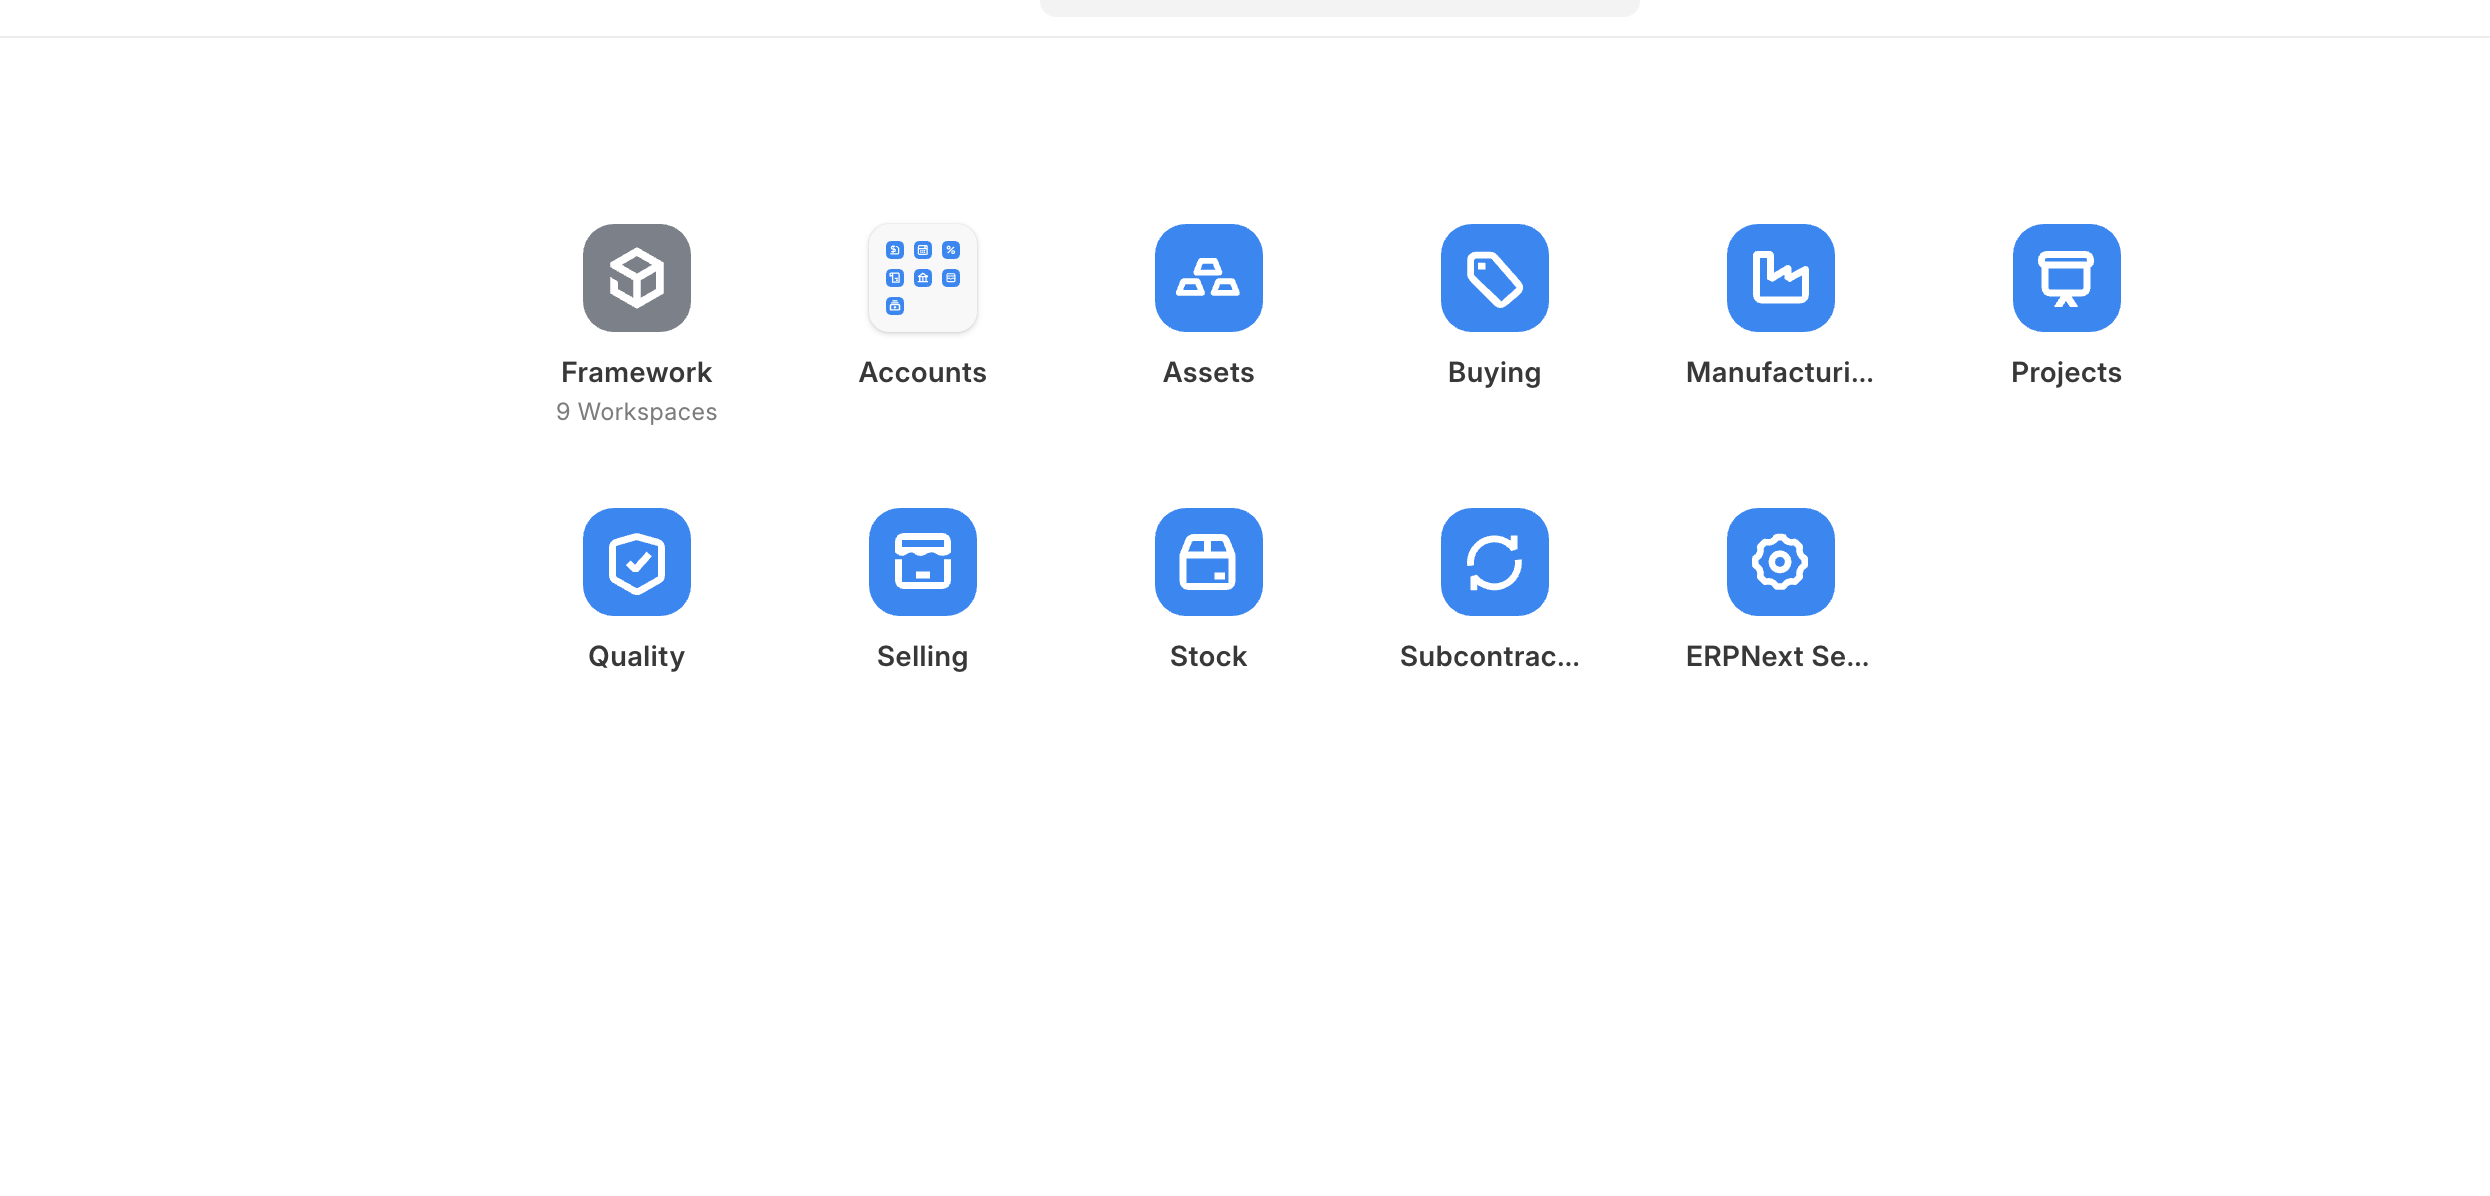Click the 9 Workspaces subtitle

[637, 412]
